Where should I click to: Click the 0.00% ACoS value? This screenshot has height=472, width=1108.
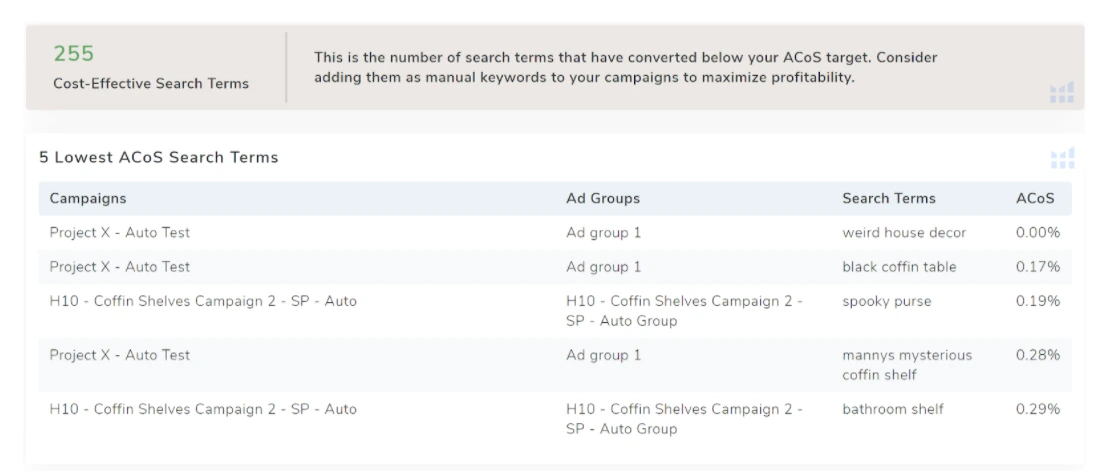coord(1037,233)
